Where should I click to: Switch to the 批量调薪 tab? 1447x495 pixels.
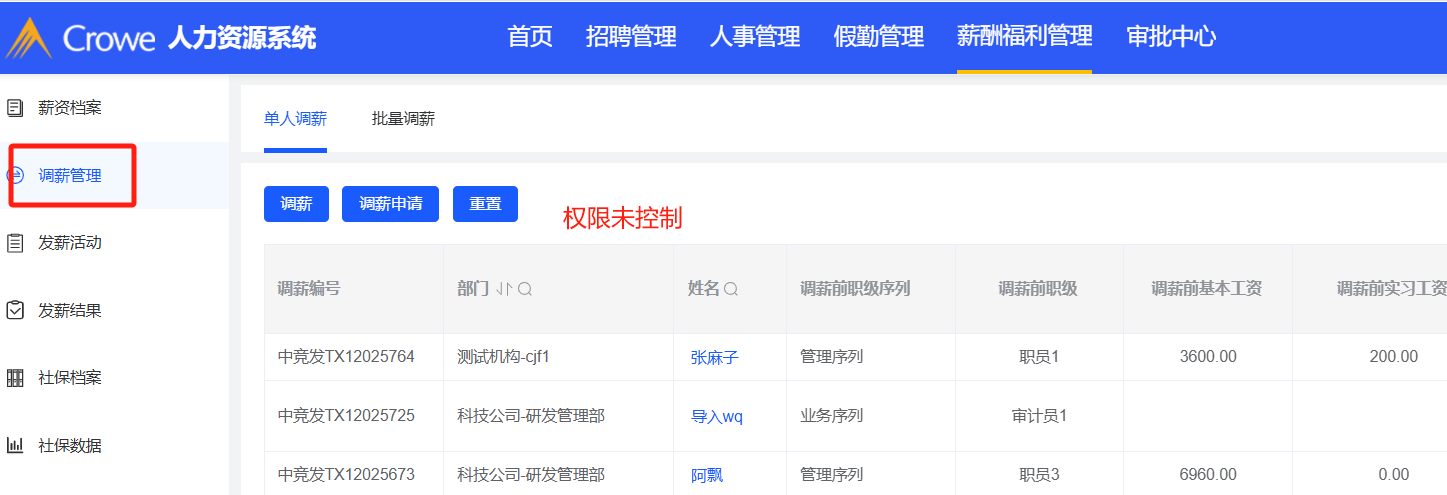pos(403,119)
